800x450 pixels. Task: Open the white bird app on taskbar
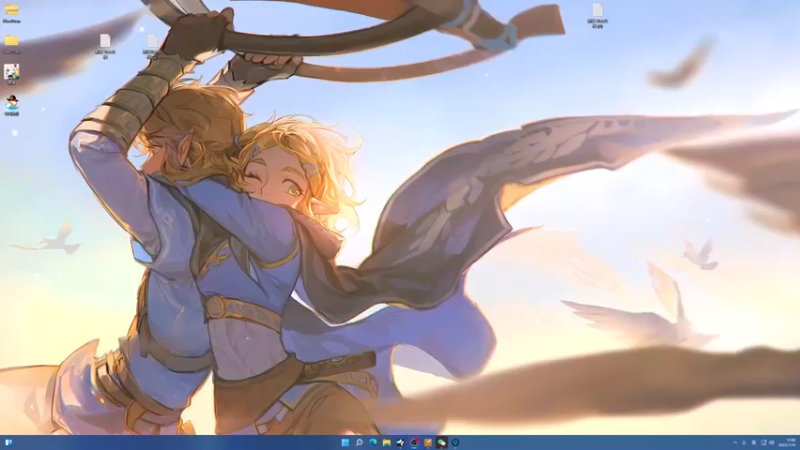(x=401, y=442)
